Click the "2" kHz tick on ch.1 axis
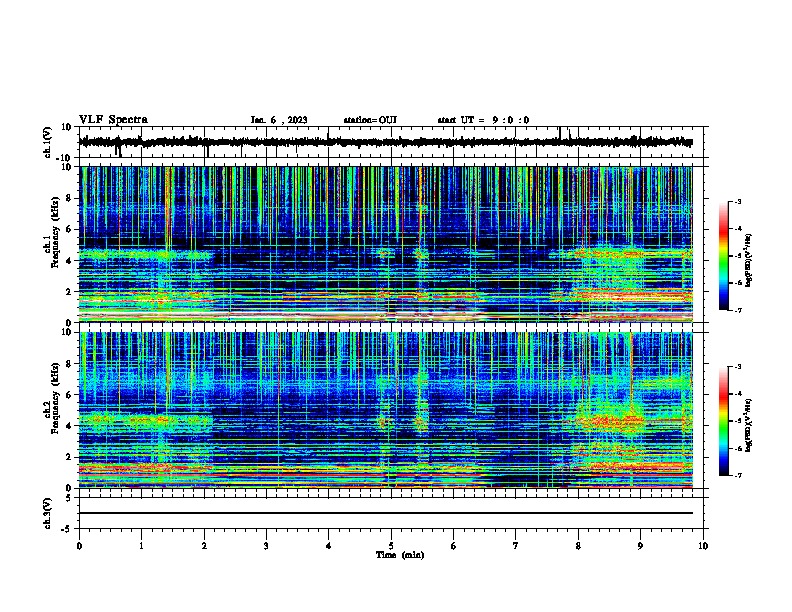Screen dimensions: 792x612 coord(69,292)
